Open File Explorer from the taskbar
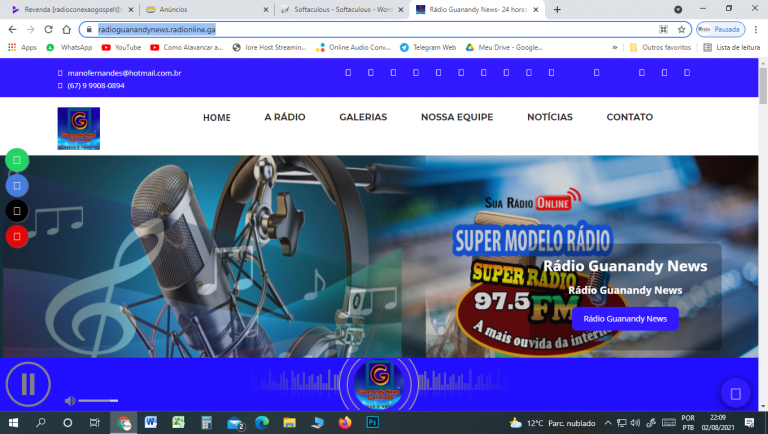Image resolution: width=768 pixels, height=434 pixels. coord(289,423)
